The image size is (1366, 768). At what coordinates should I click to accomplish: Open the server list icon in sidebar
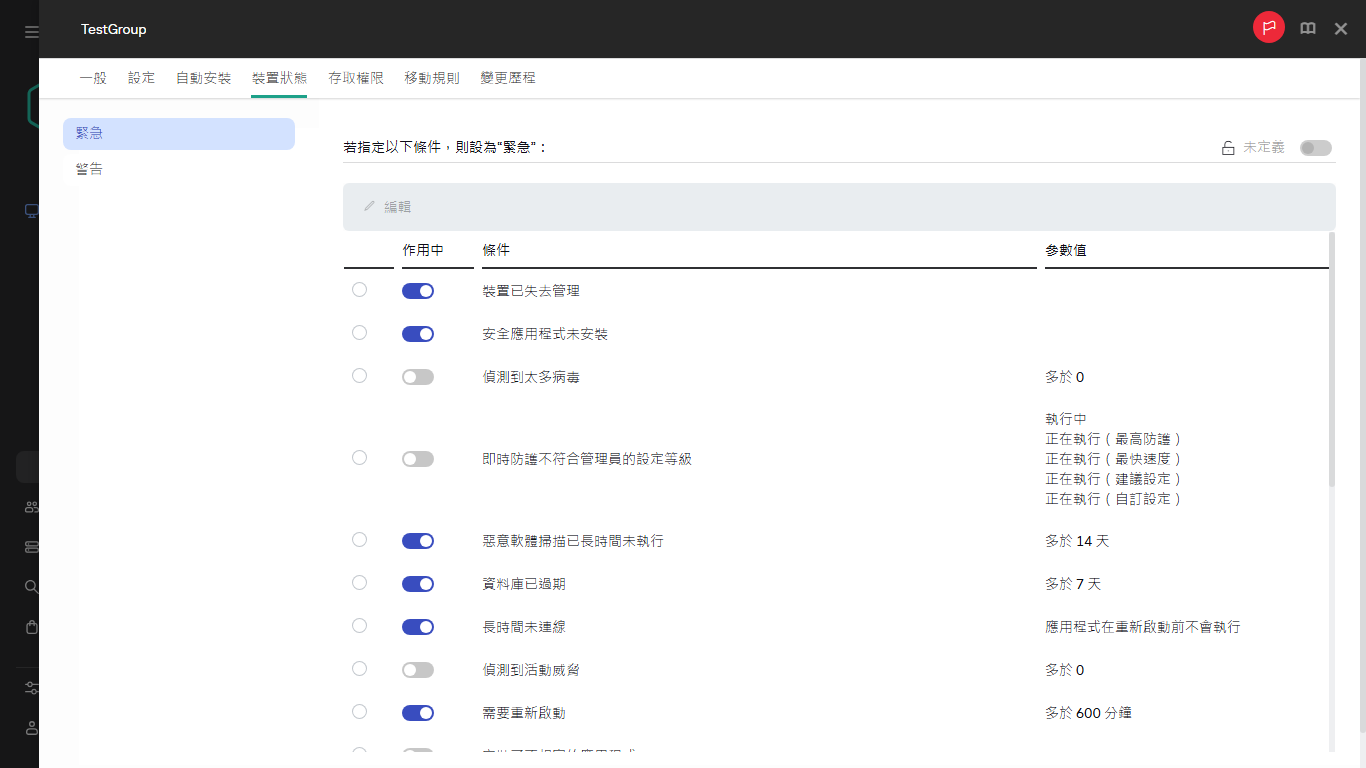[x=30, y=547]
